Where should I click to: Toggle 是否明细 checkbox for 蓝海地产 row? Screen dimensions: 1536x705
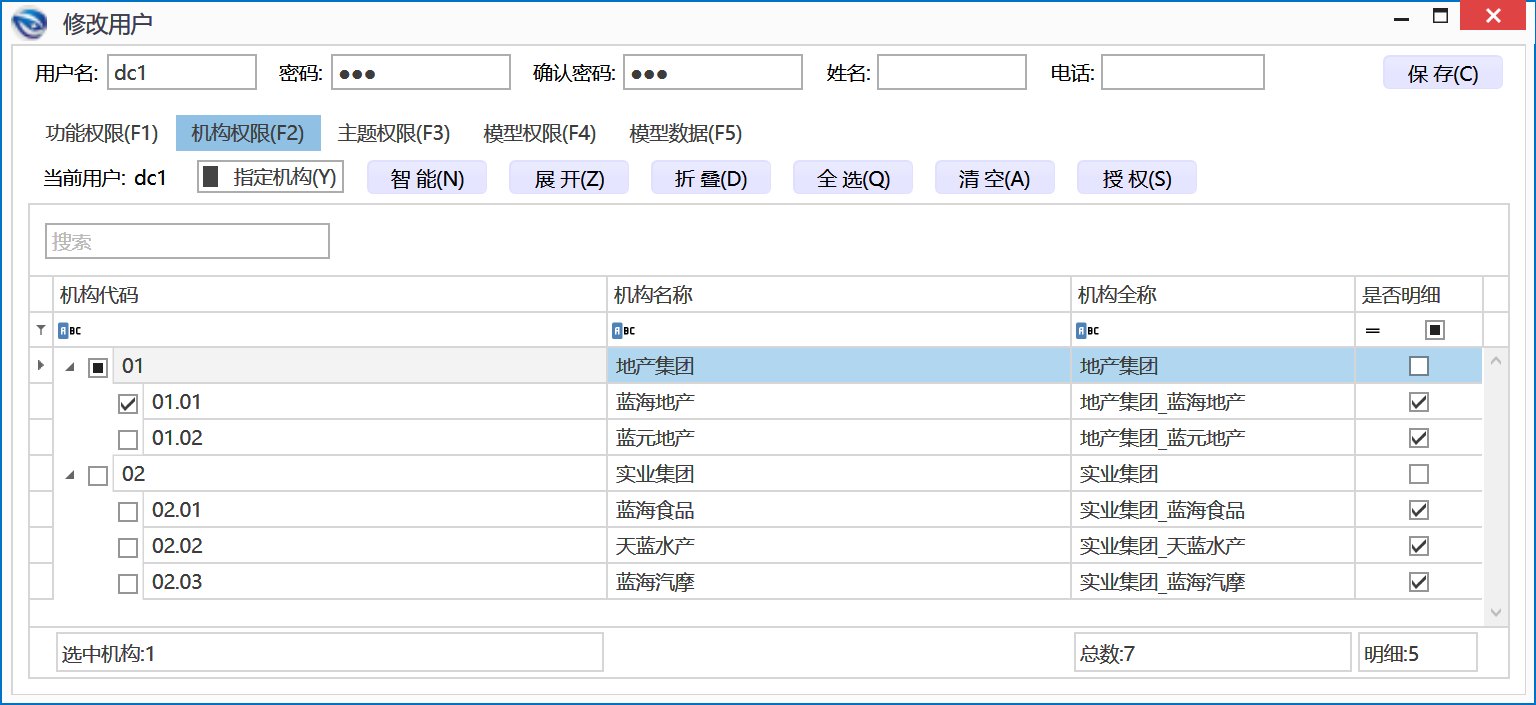pyautogui.click(x=1419, y=402)
